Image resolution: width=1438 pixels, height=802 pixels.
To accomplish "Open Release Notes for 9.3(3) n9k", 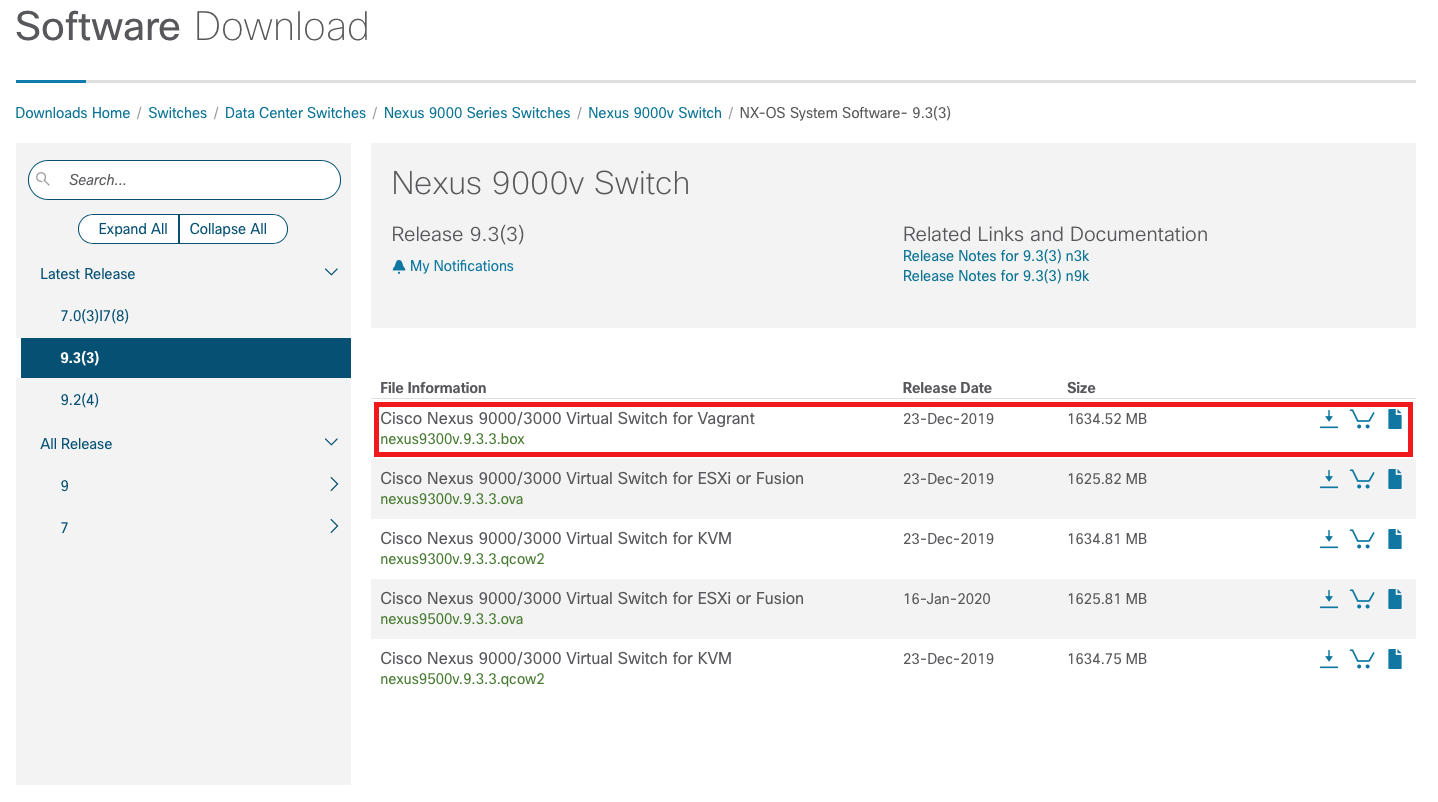I will pyautogui.click(x=995, y=276).
